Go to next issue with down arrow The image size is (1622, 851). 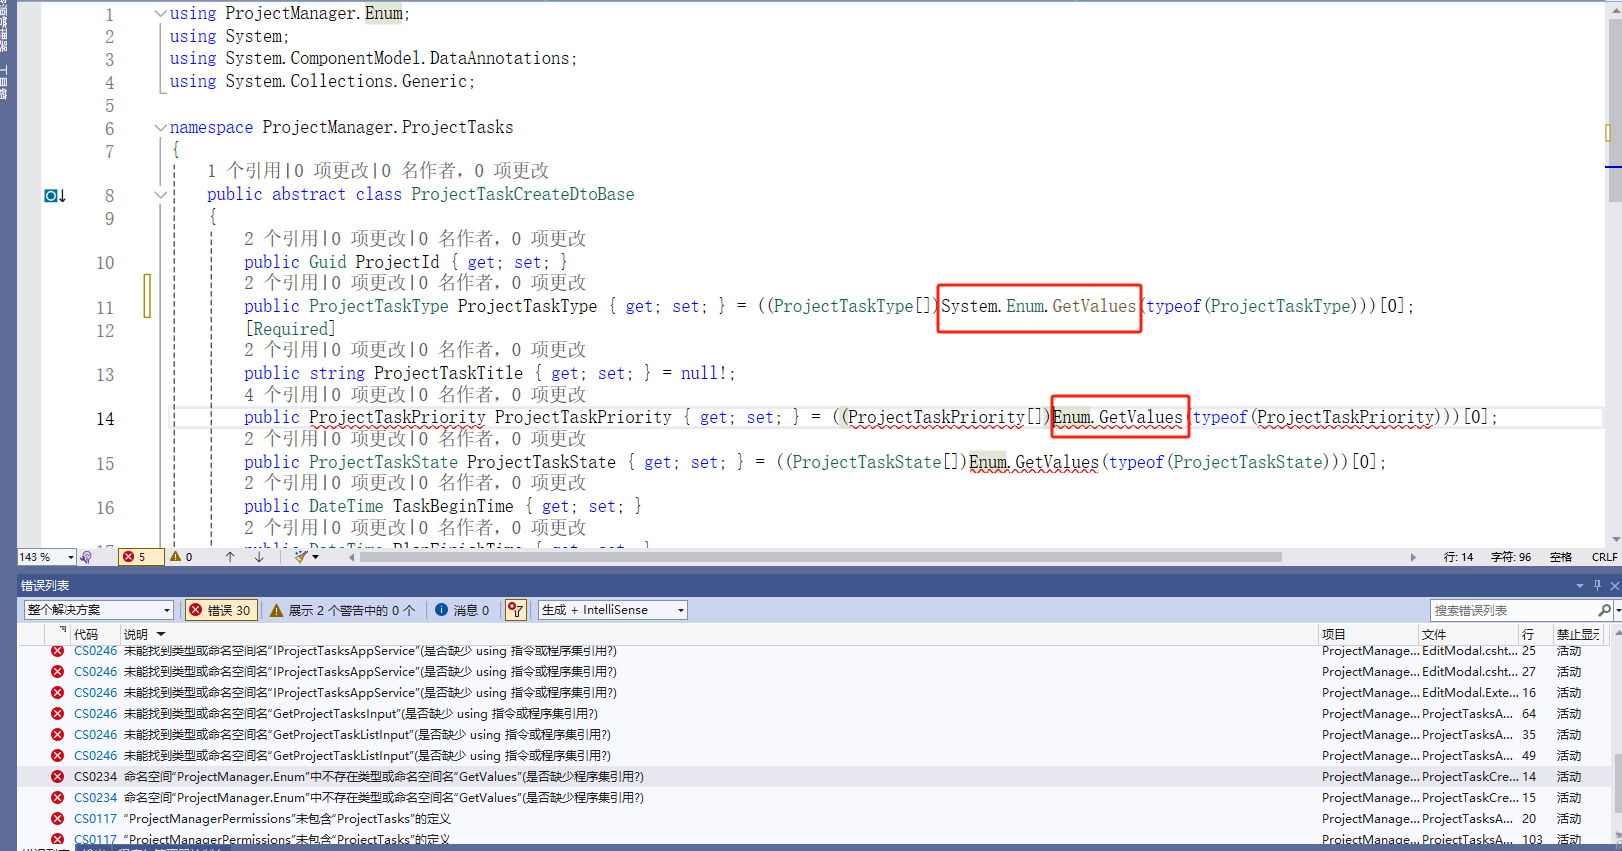[x=259, y=557]
